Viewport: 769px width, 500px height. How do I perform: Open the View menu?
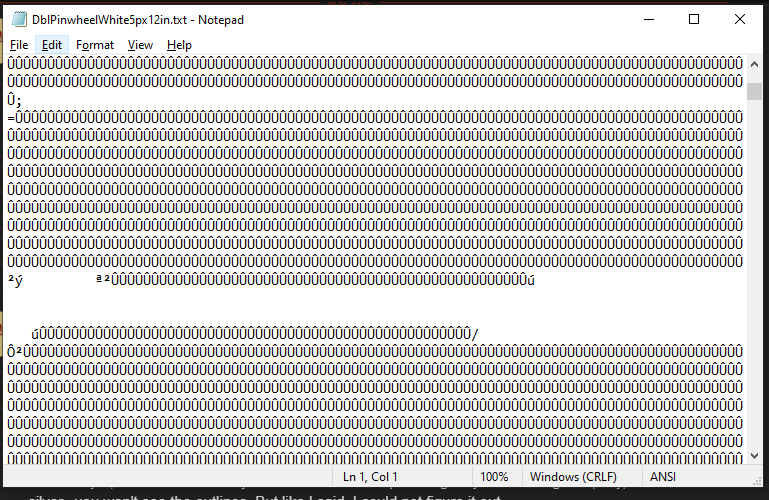(x=140, y=45)
